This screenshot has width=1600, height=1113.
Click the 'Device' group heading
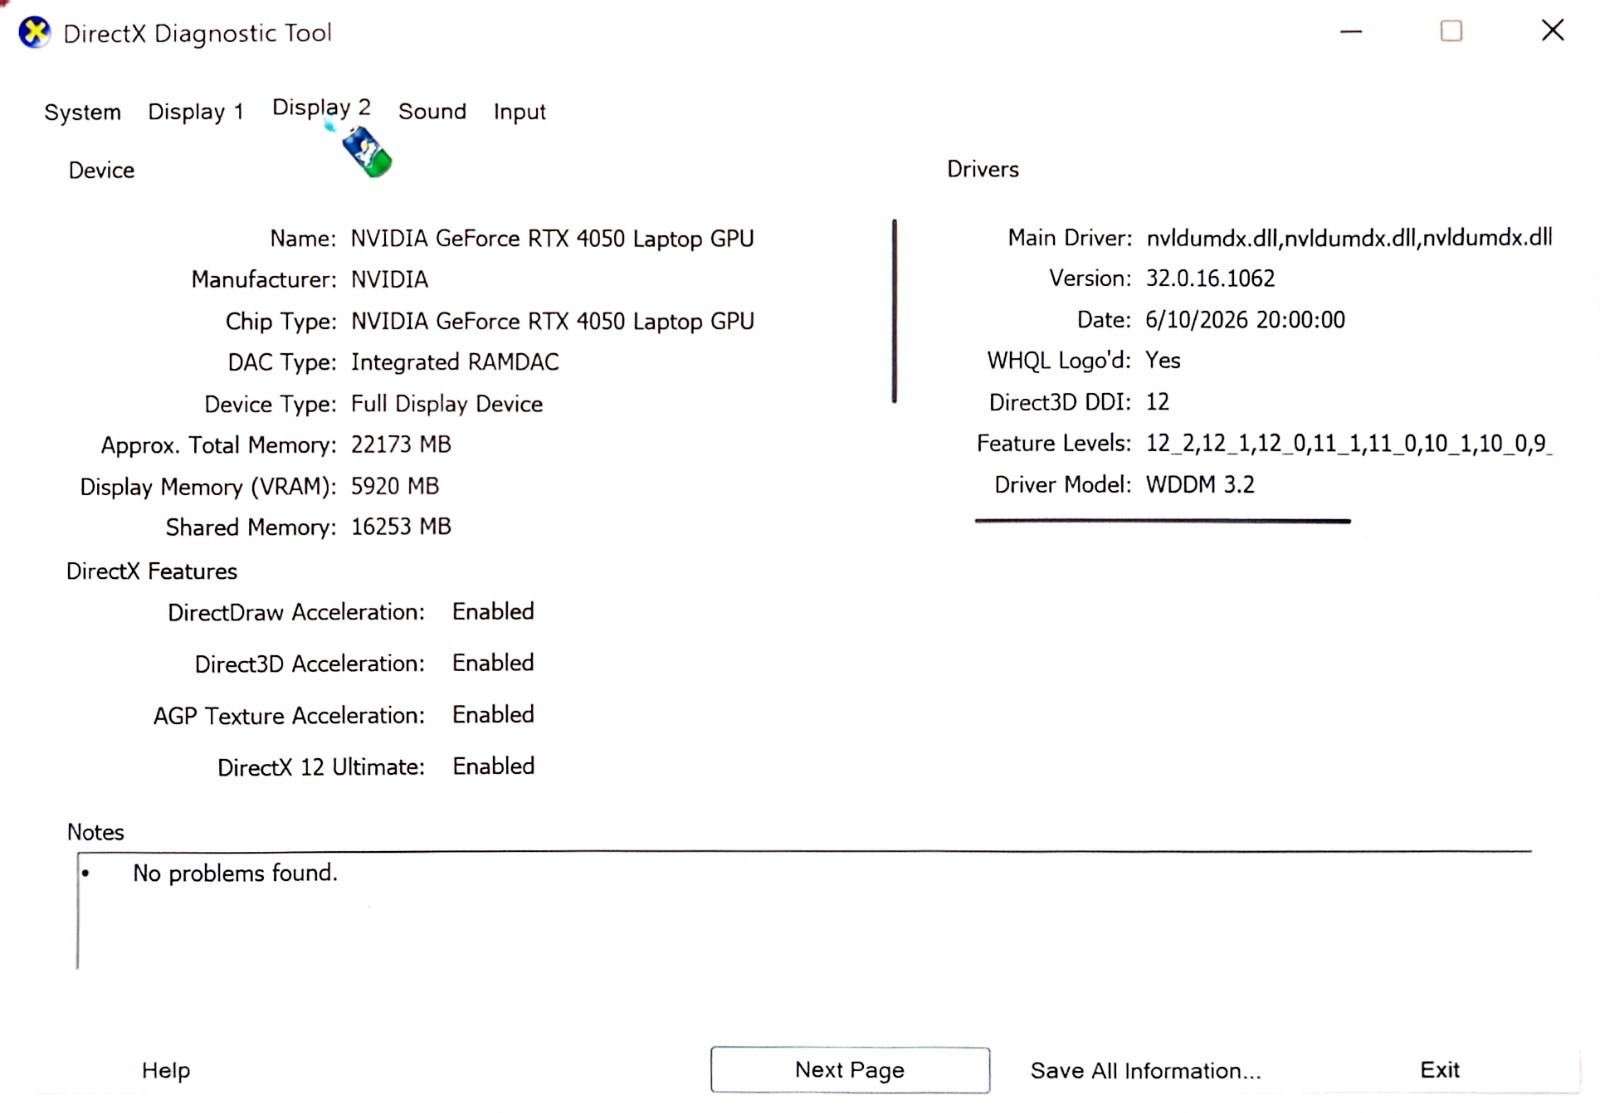pos(101,170)
